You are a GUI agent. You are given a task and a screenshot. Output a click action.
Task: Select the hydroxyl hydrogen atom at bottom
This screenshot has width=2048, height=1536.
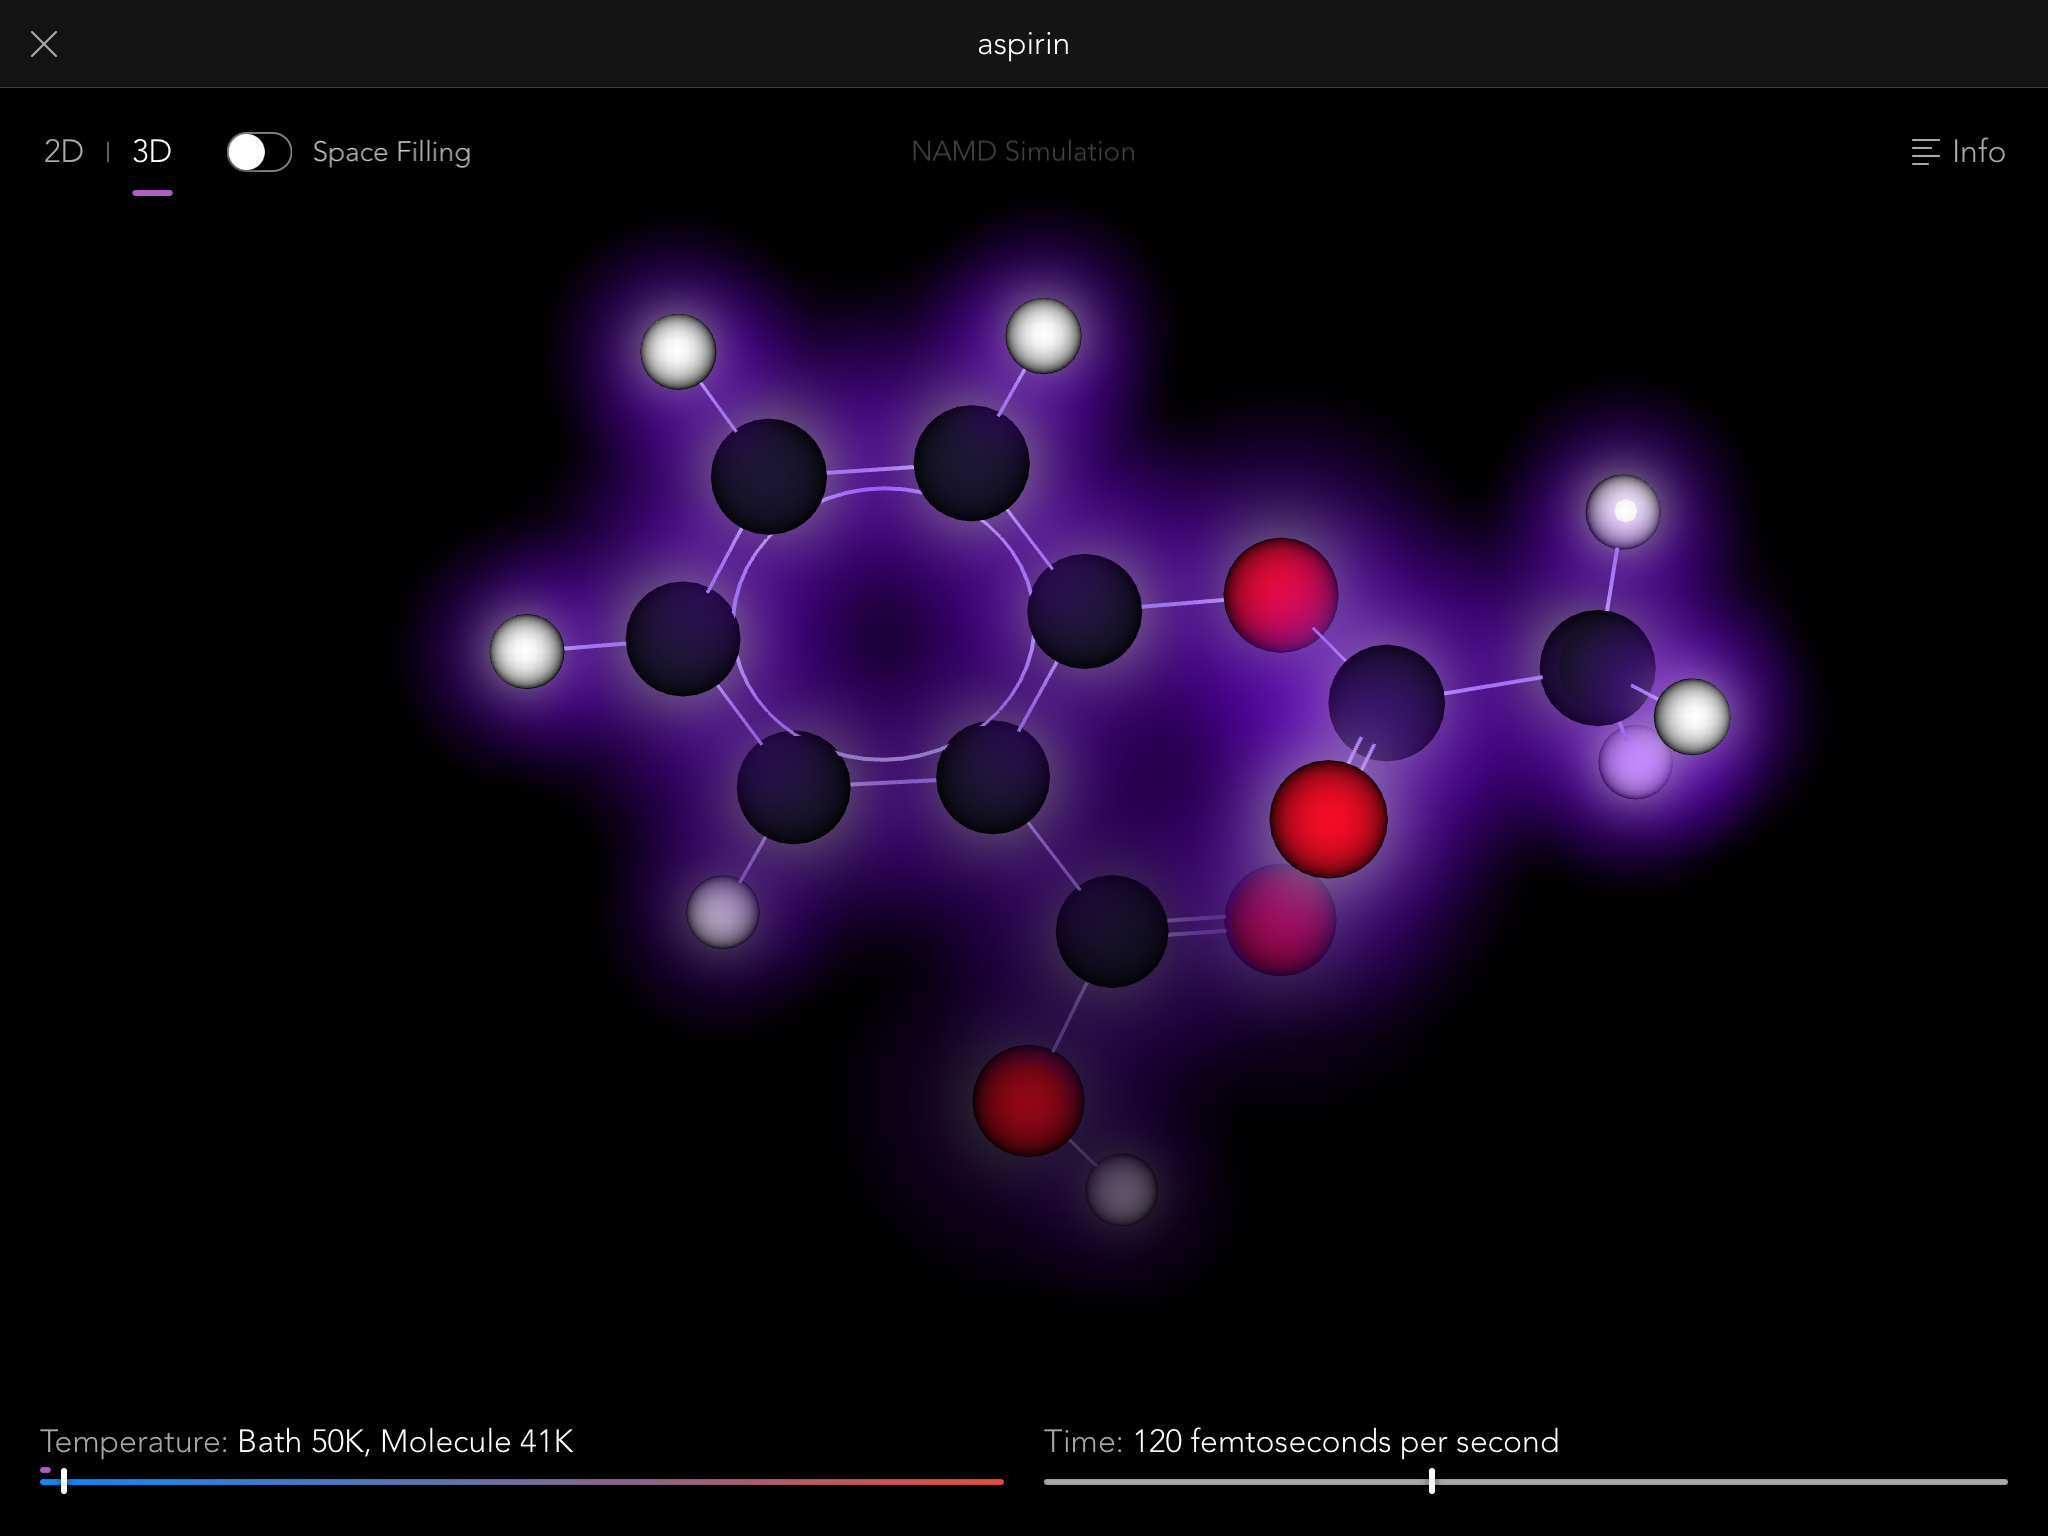click(1120, 1190)
